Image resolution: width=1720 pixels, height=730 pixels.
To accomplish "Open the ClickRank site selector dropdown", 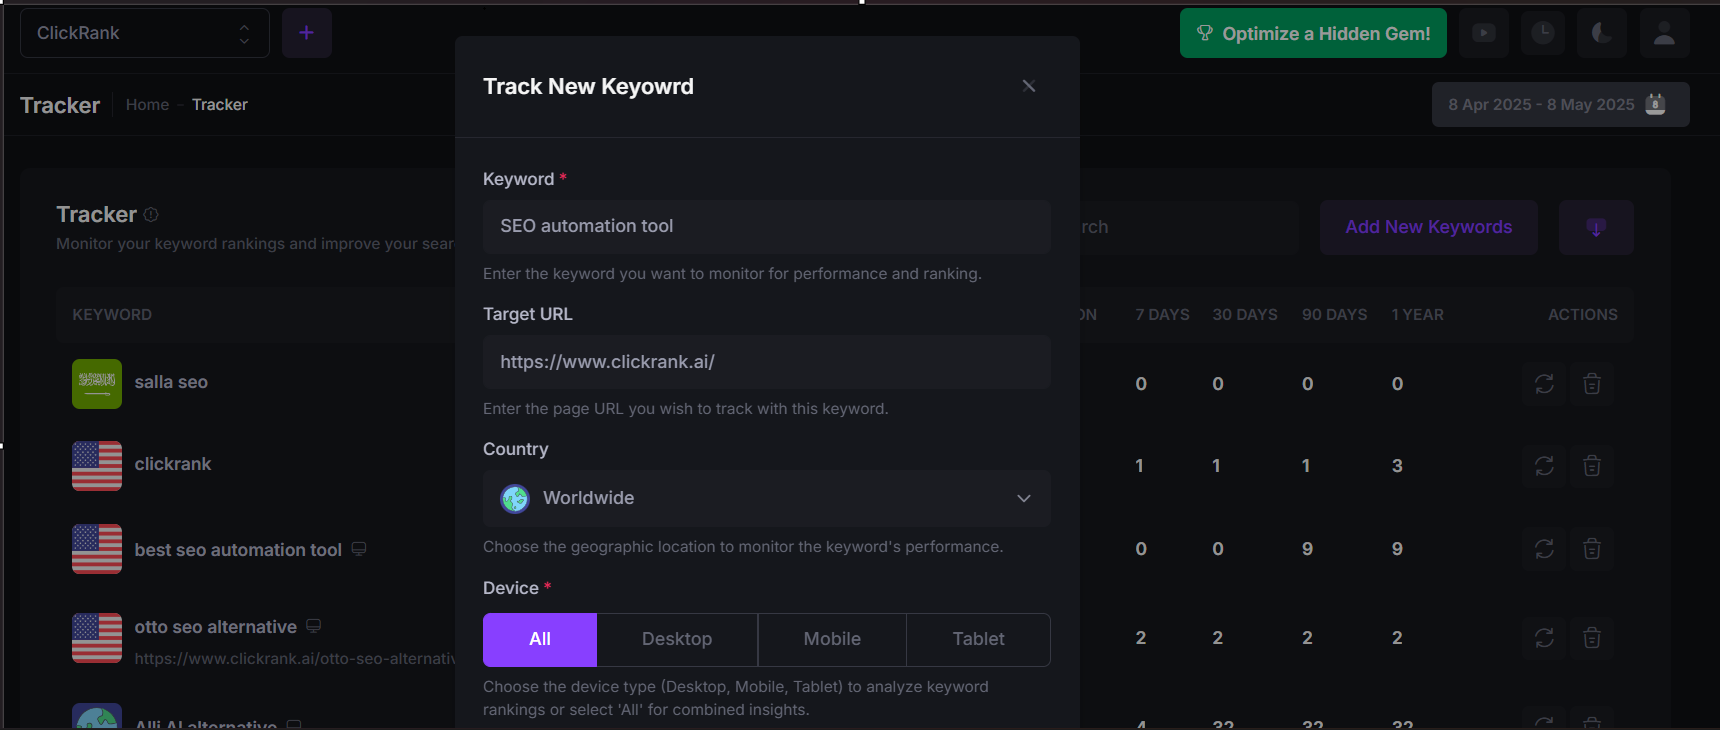I will click(x=144, y=33).
